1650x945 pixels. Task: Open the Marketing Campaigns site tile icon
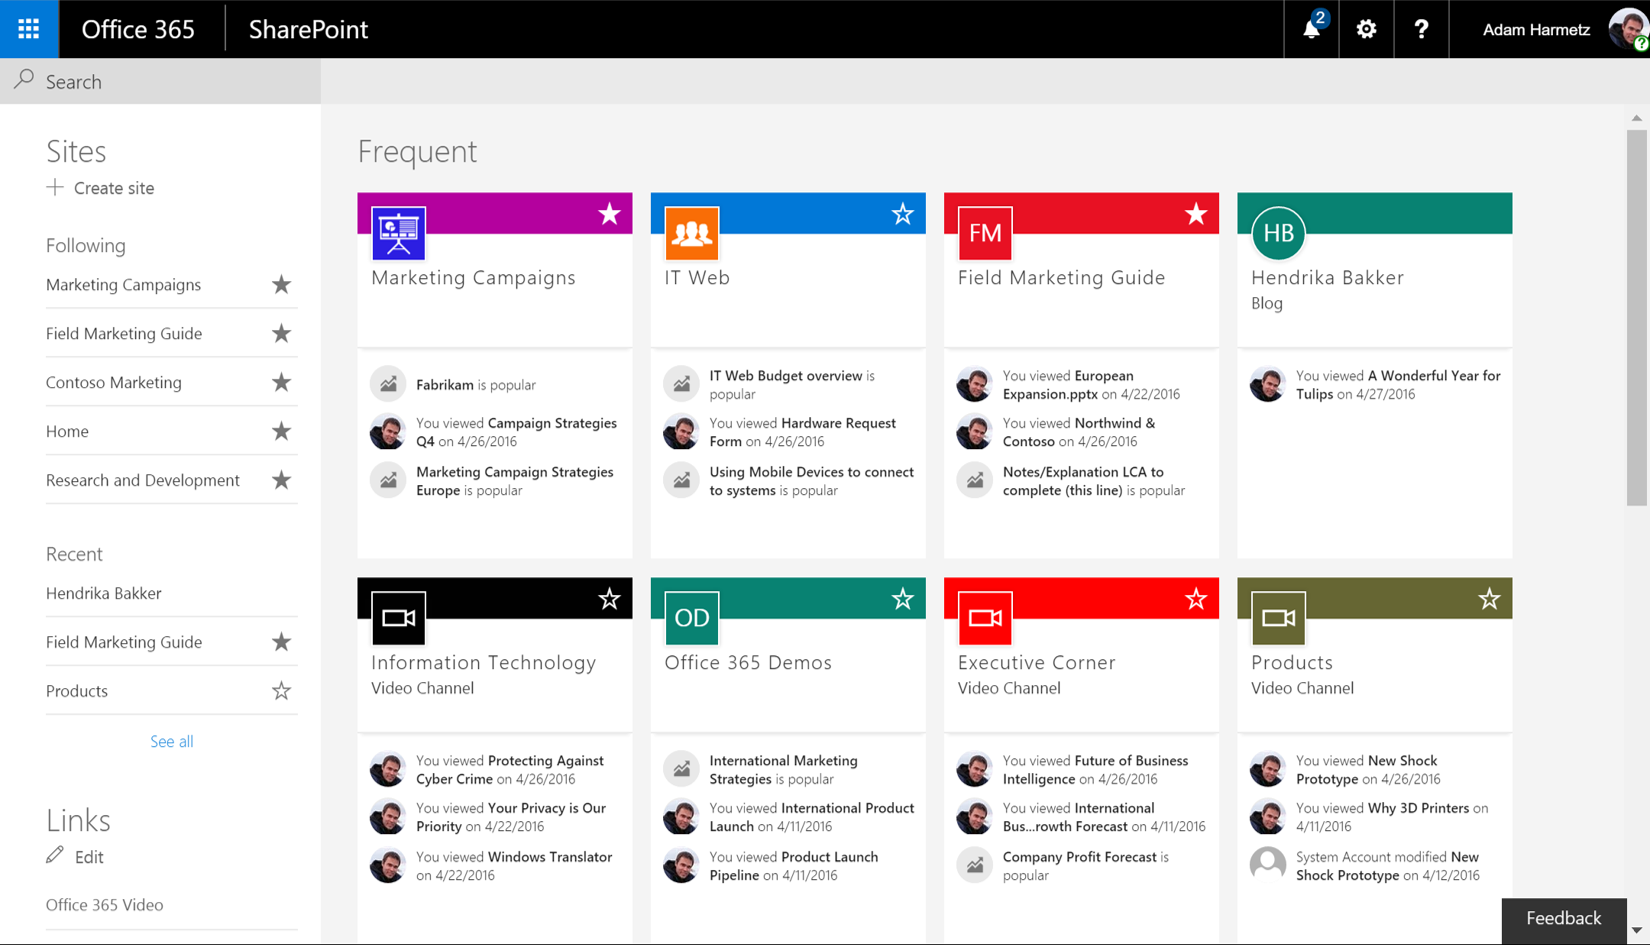(x=398, y=232)
